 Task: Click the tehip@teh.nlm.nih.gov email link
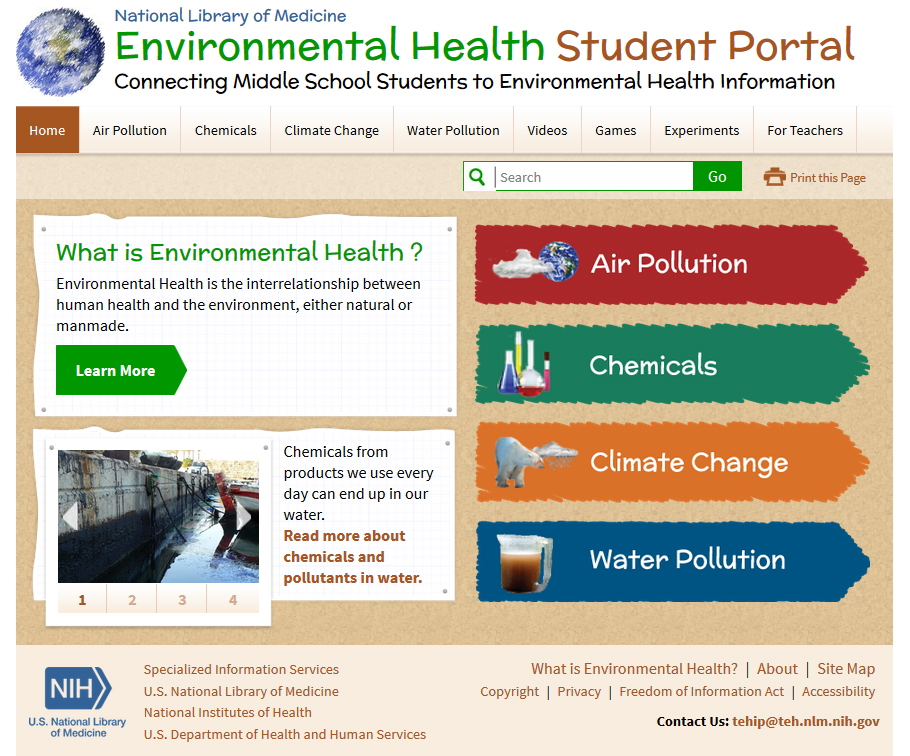(806, 721)
